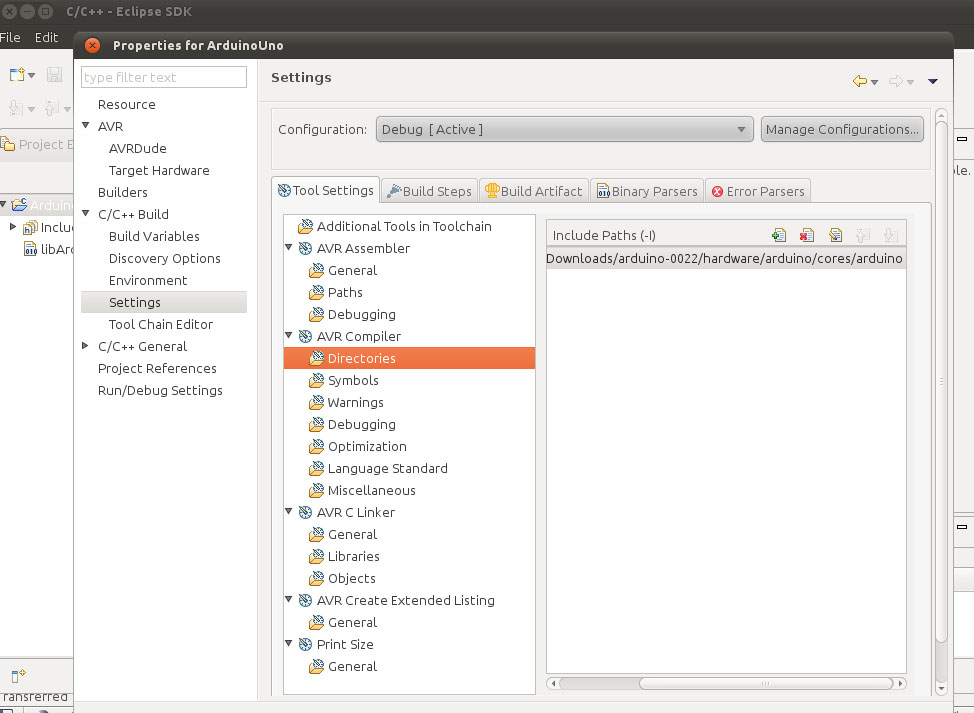Open the Configuration dropdown showing Debug
Image resolution: width=974 pixels, height=713 pixels.
point(564,129)
